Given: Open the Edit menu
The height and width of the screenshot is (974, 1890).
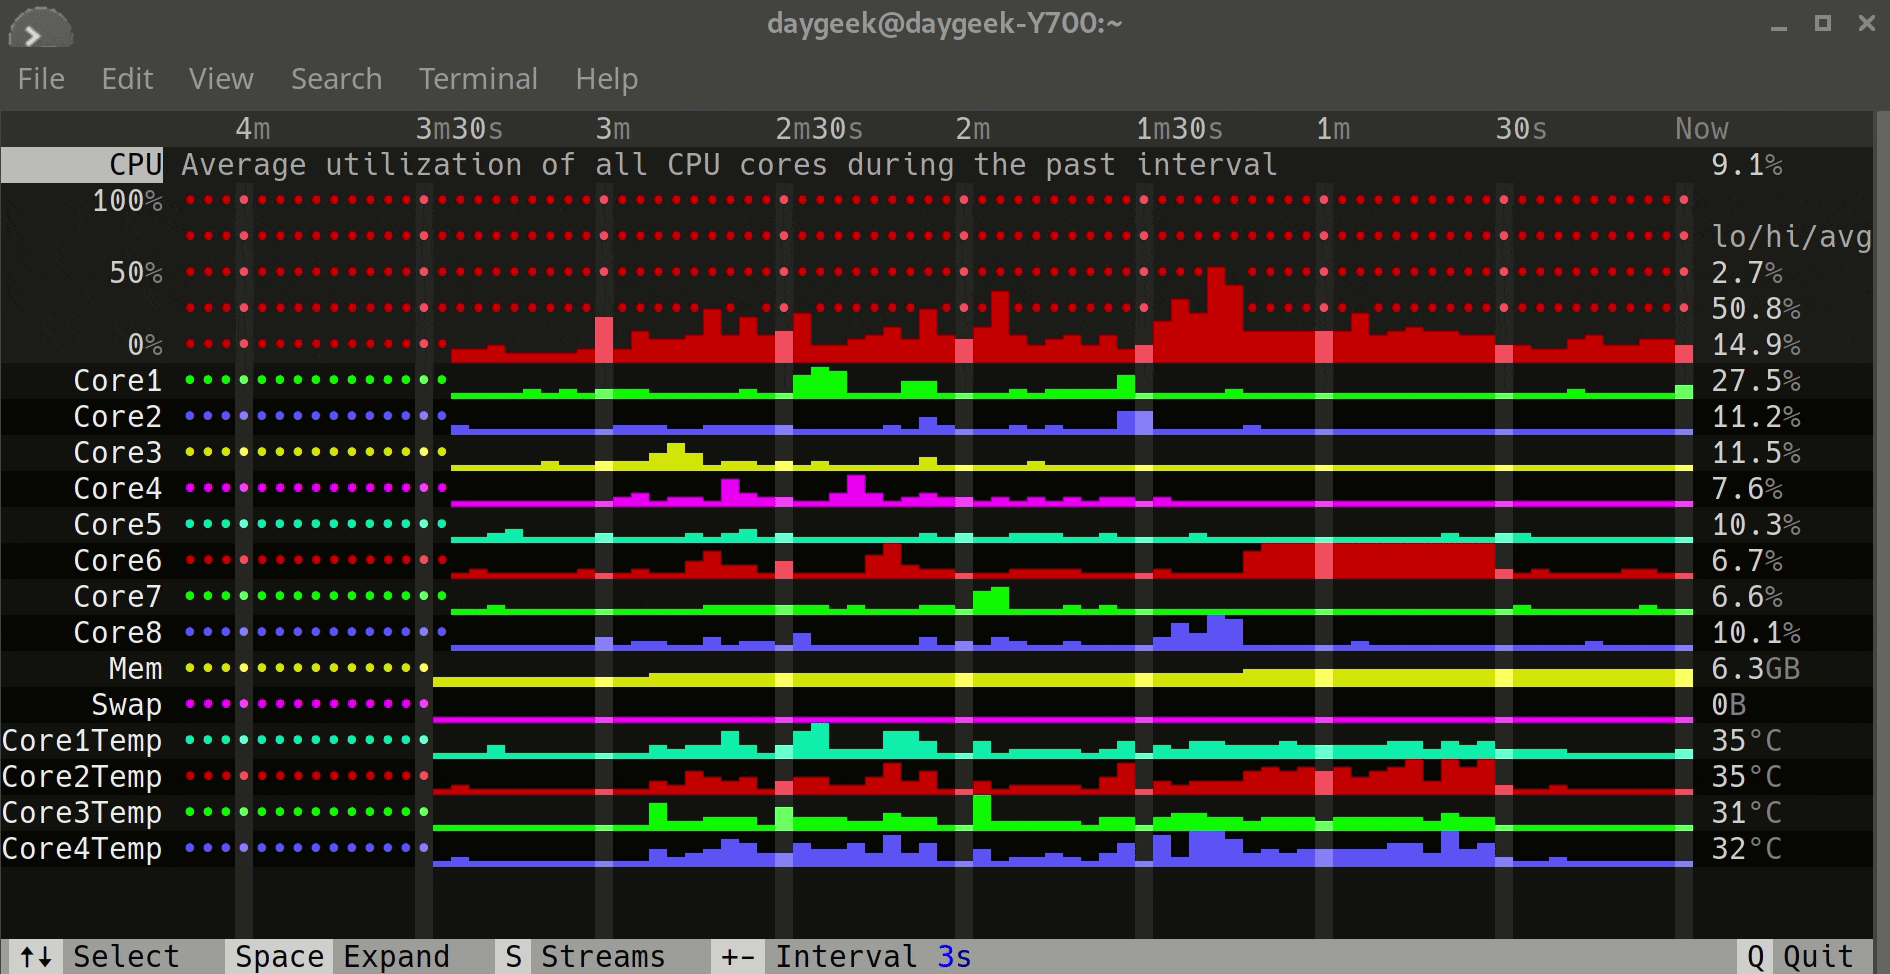Looking at the screenshot, I should tap(127, 79).
